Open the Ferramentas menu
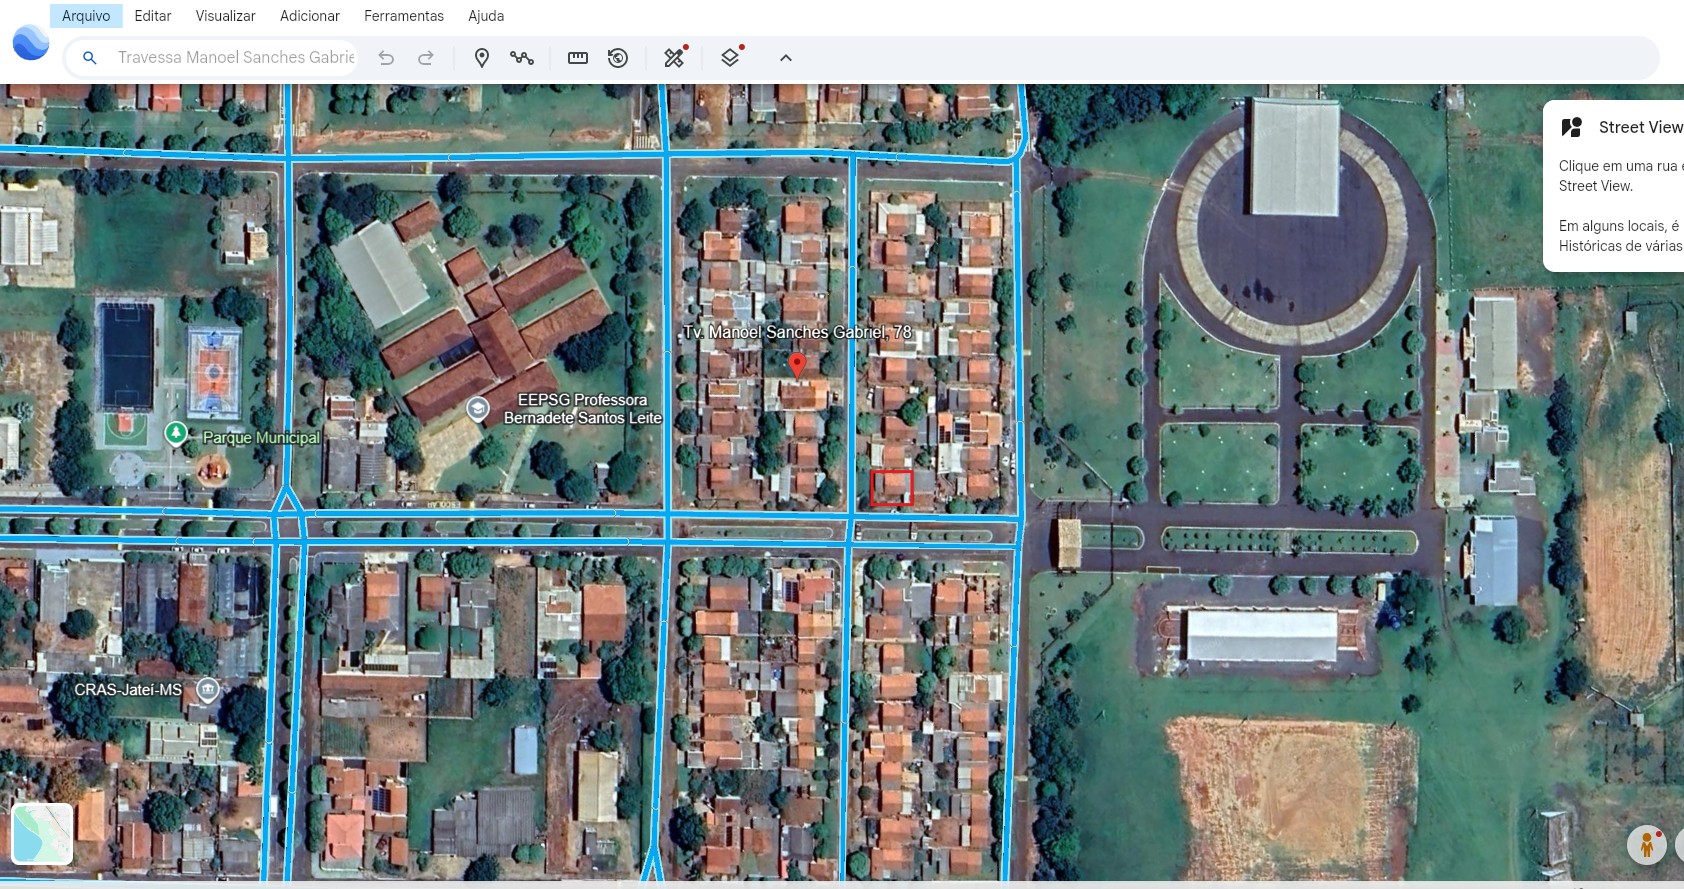Image resolution: width=1684 pixels, height=889 pixels. point(404,16)
